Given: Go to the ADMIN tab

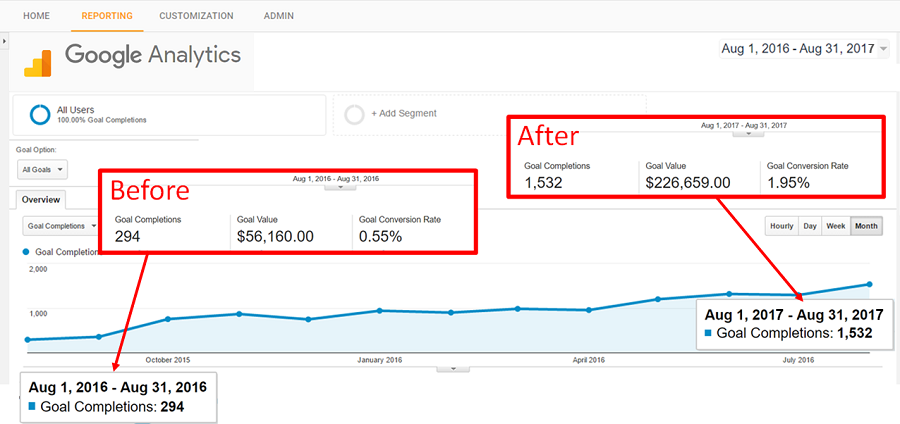Looking at the screenshot, I should pos(279,16).
